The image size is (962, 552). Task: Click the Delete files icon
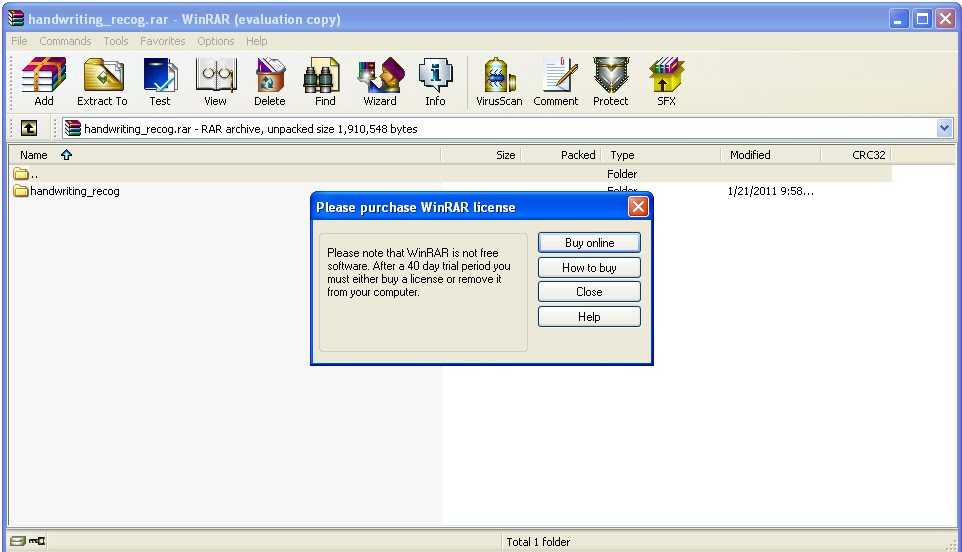point(269,82)
